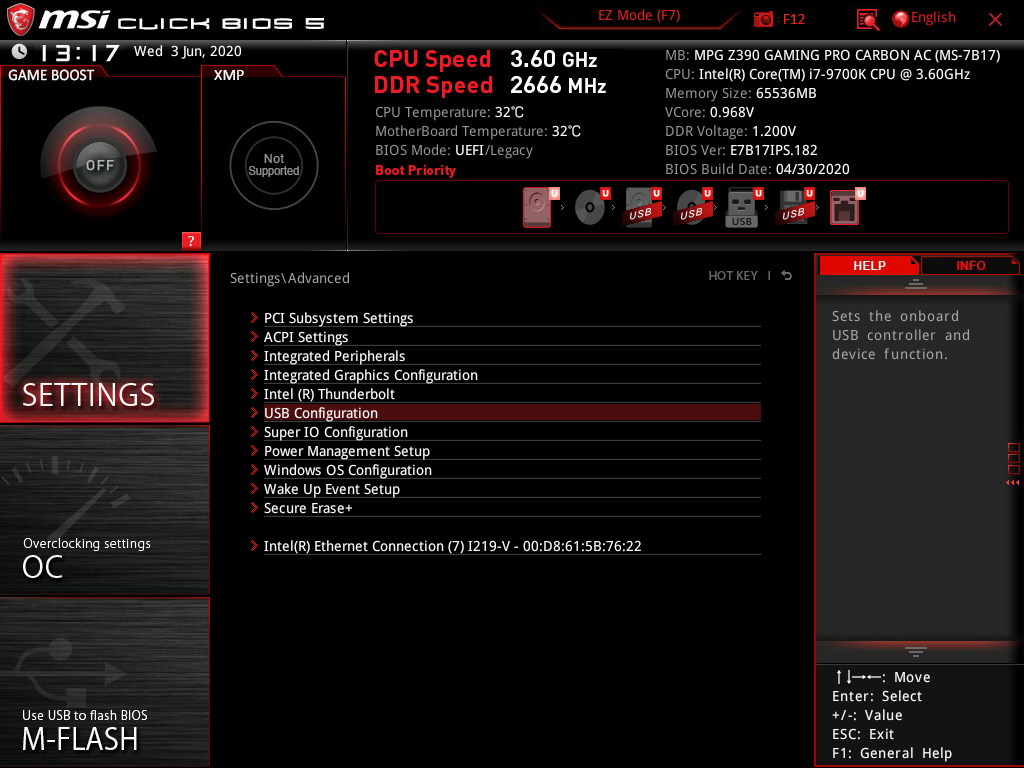Click the MSI dragon shield logo
Image resolution: width=1024 pixels, height=768 pixels.
coord(20,20)
